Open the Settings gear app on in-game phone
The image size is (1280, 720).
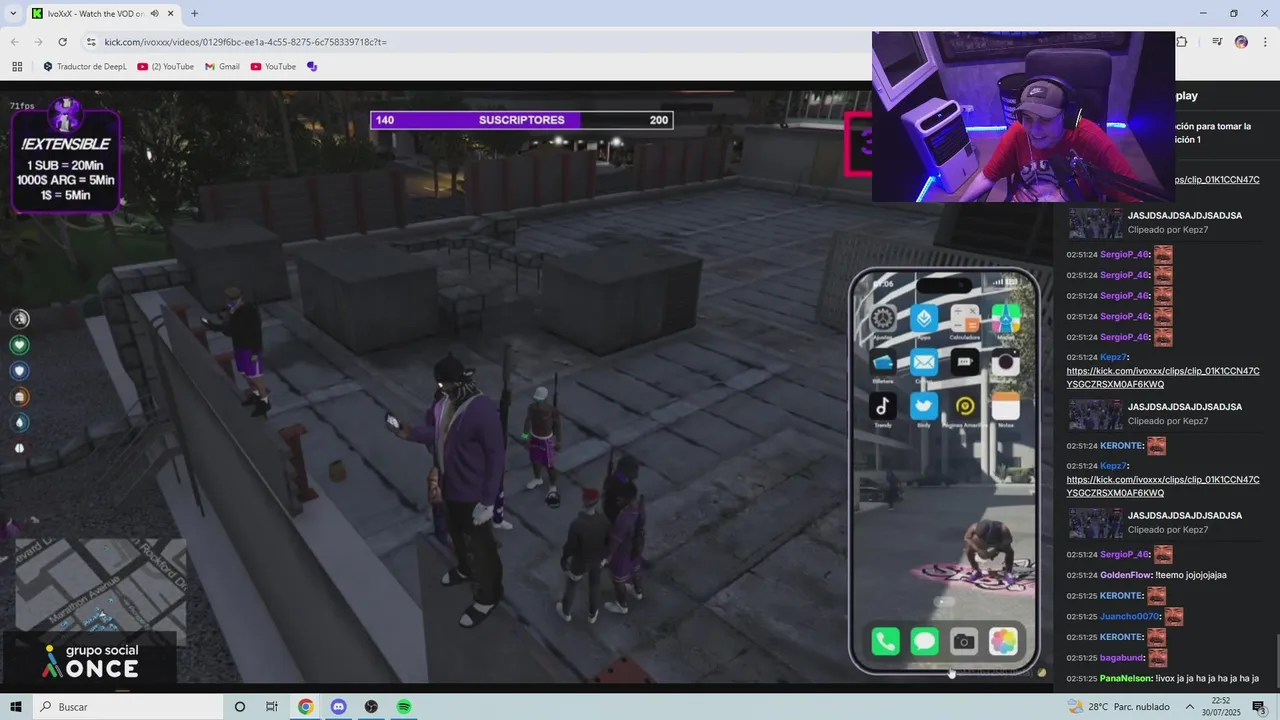[883, 319]
